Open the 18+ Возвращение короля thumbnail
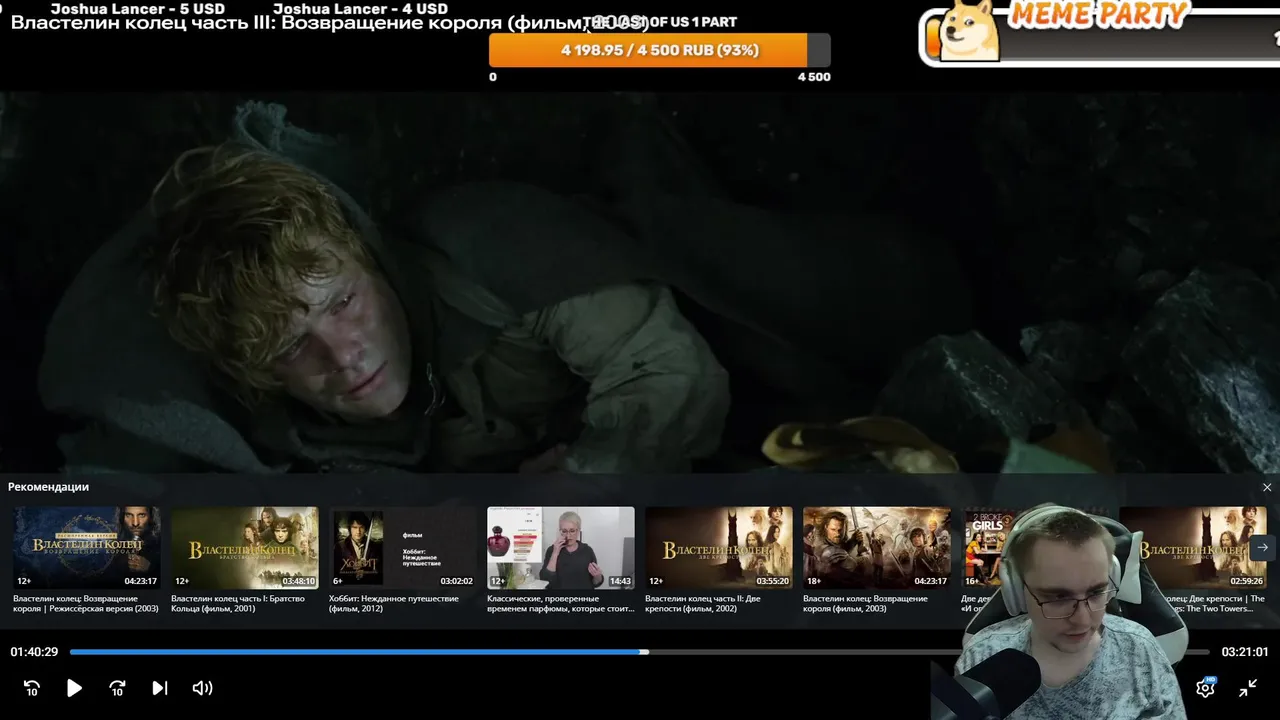 pos(877,547)
